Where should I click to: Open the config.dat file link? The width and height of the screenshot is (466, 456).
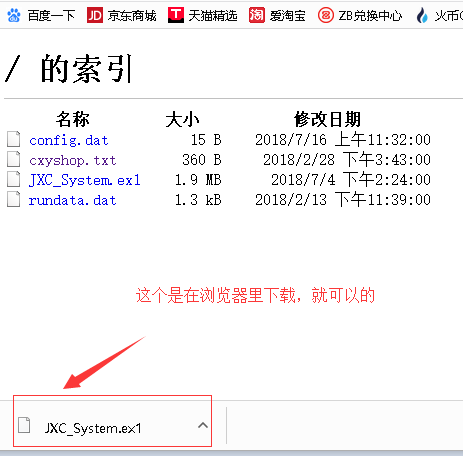coord(69,140)
